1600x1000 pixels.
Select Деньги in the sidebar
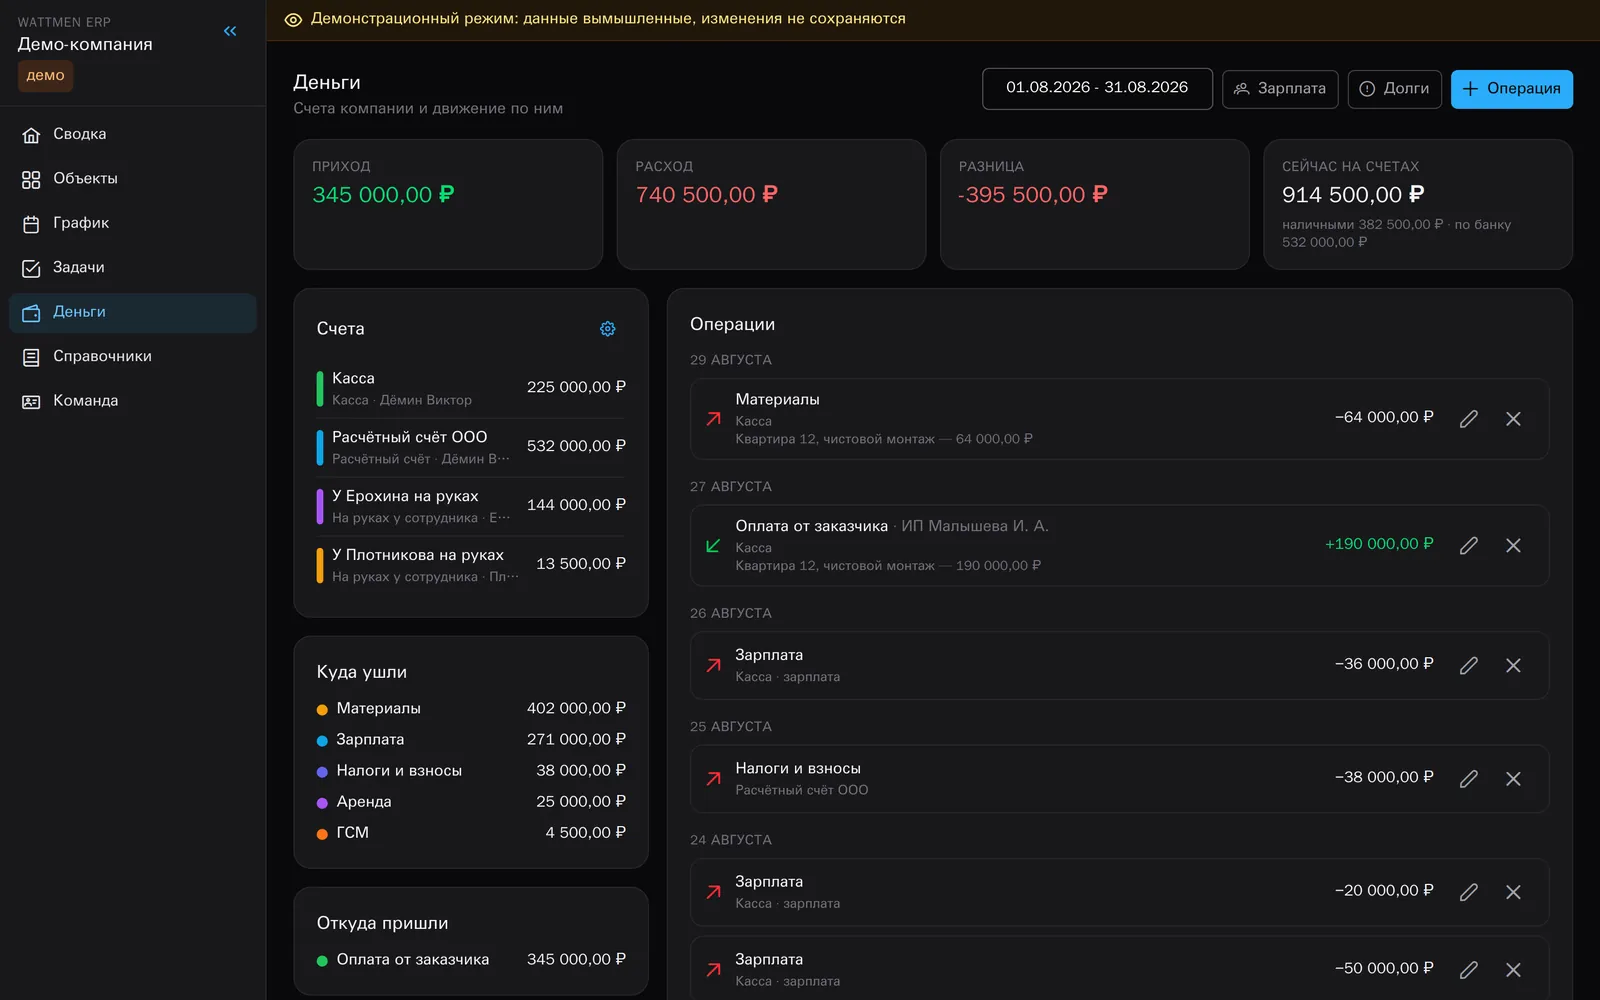point(133,312)
